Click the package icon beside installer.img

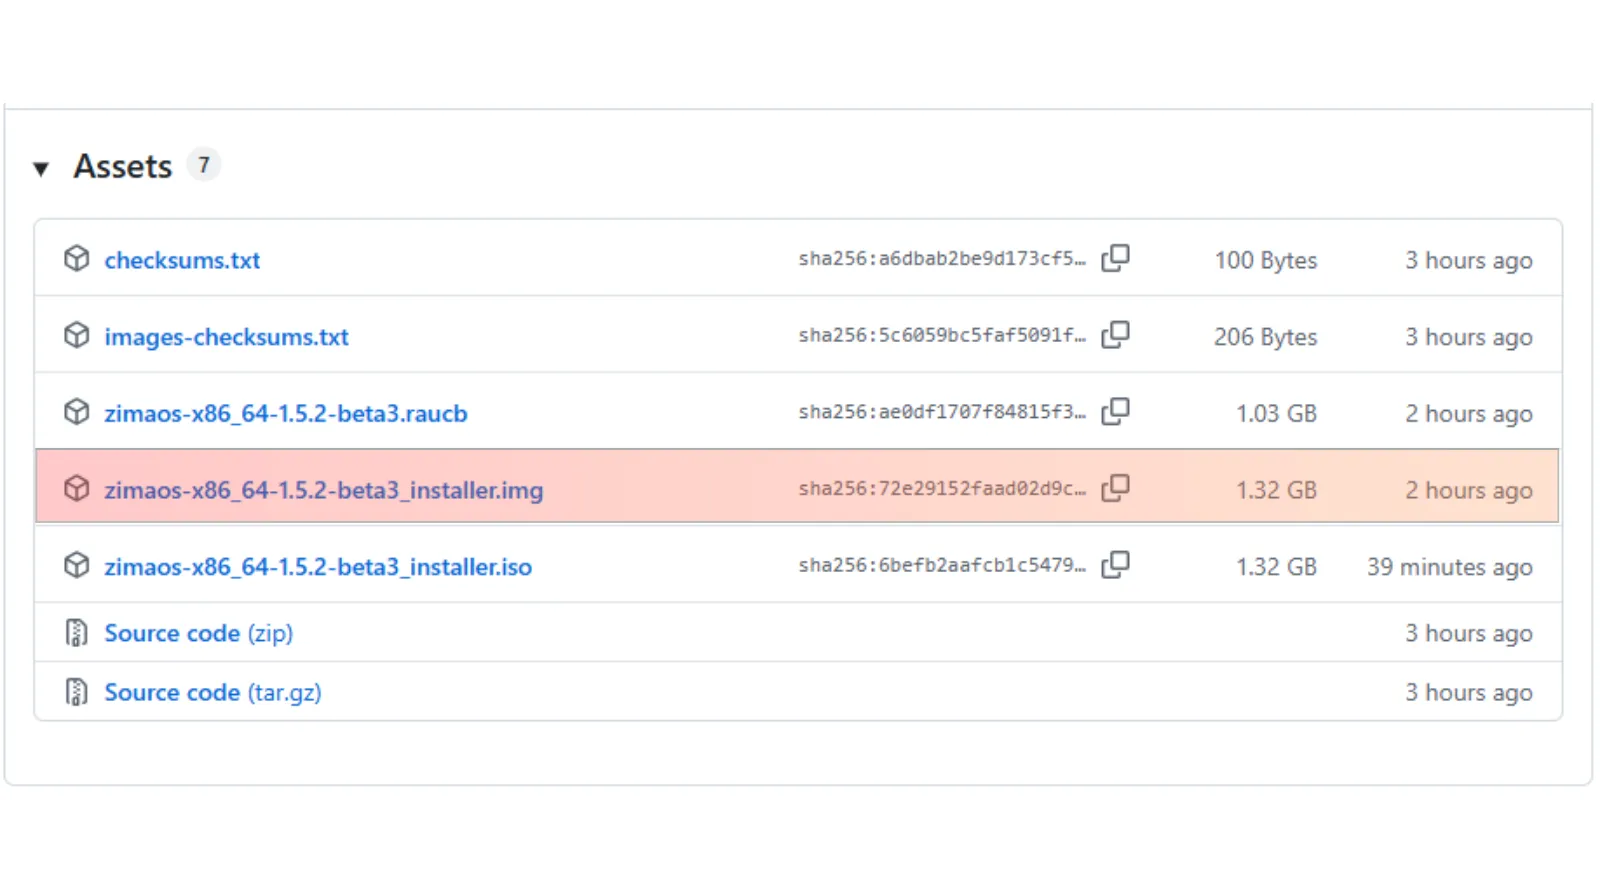coord(77,489)
